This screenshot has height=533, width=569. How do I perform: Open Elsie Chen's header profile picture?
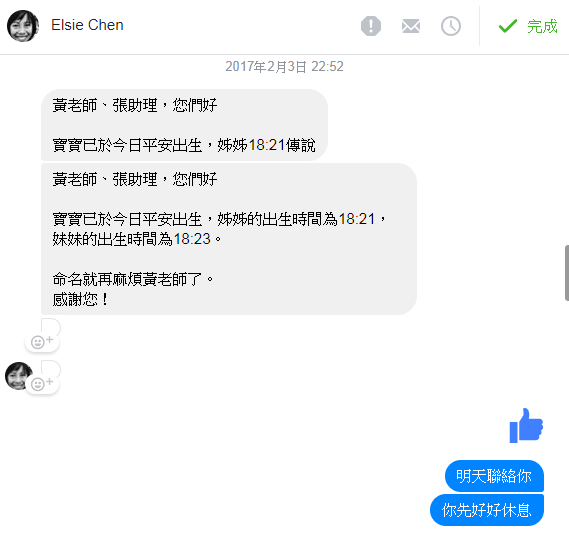coord(22,26)
